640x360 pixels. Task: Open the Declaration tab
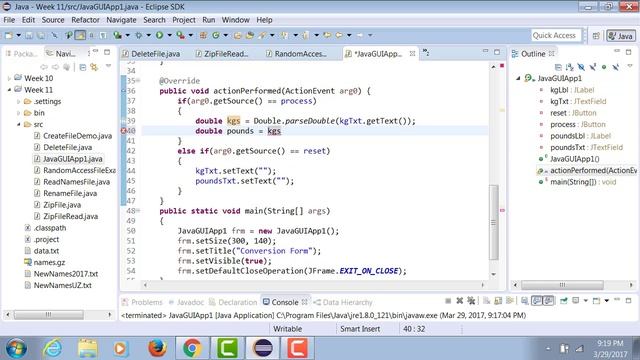point(233,302)
